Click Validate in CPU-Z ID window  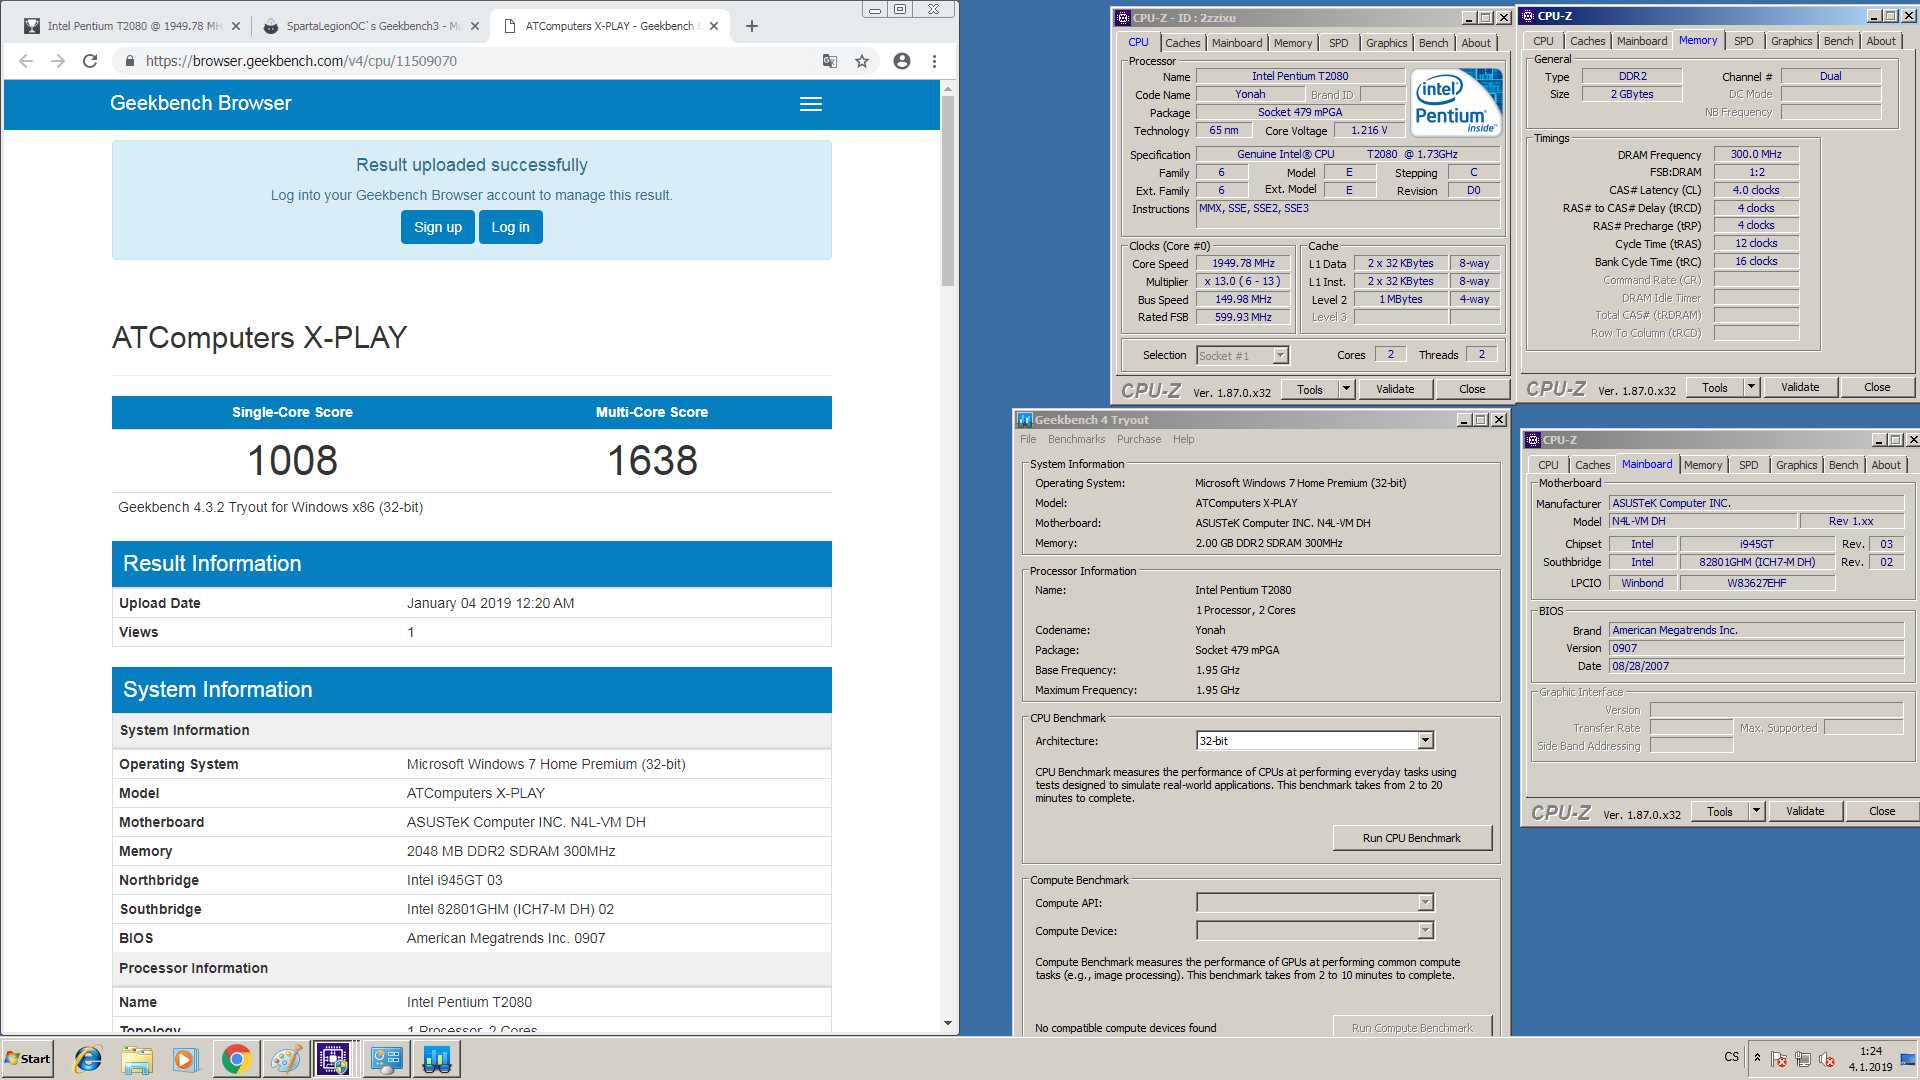[x=1395, y=389]
